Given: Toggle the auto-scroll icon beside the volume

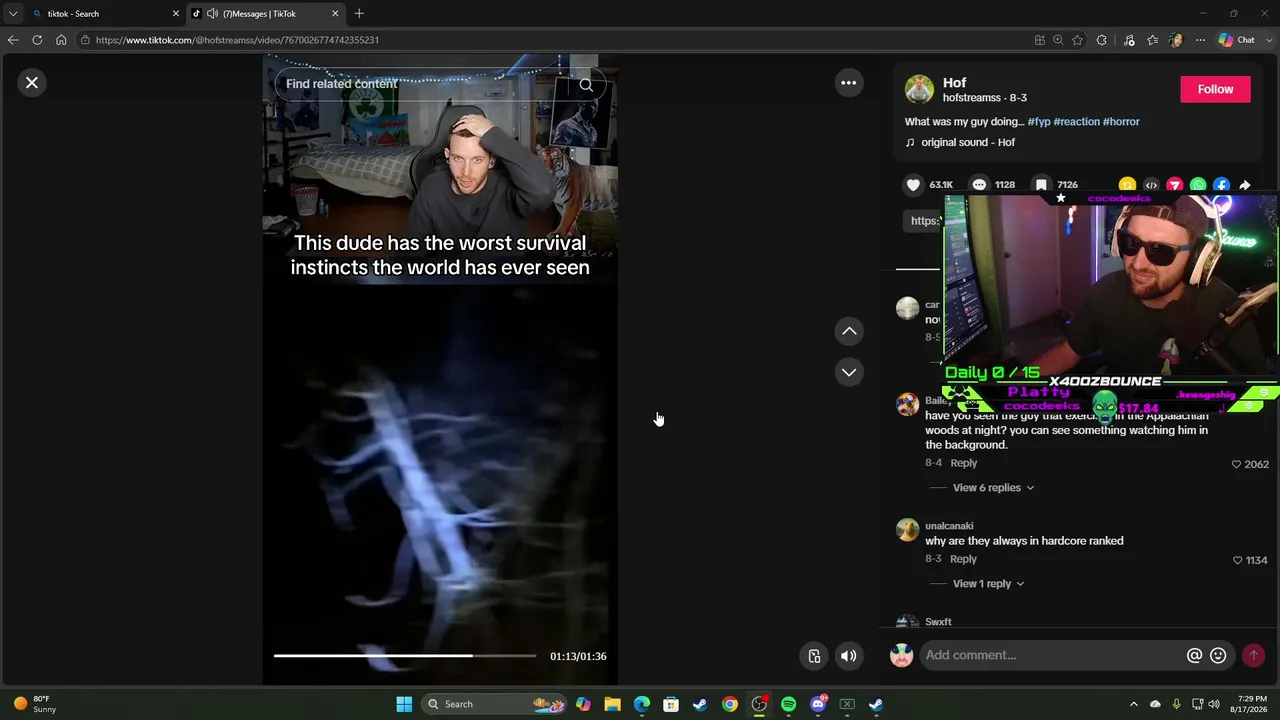Looking at the screenshot, I should tap(814, 656).
